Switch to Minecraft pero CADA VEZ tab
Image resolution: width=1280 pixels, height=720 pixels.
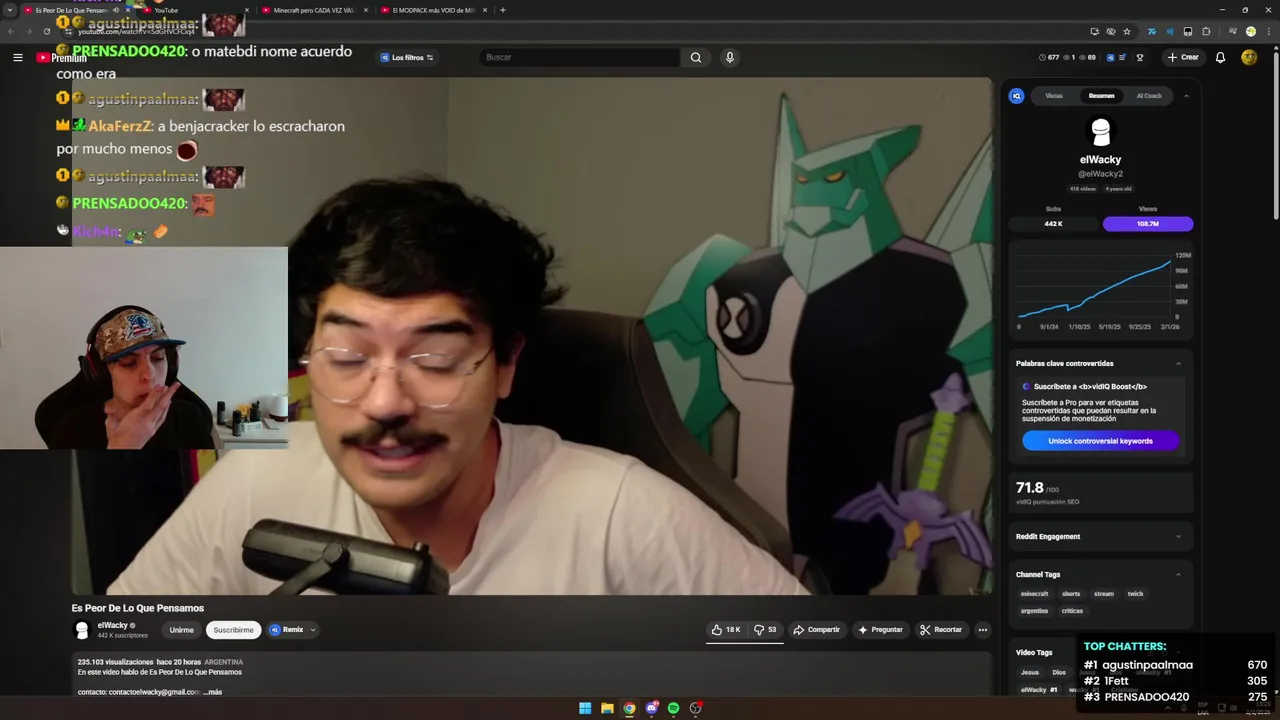(314, 10)
